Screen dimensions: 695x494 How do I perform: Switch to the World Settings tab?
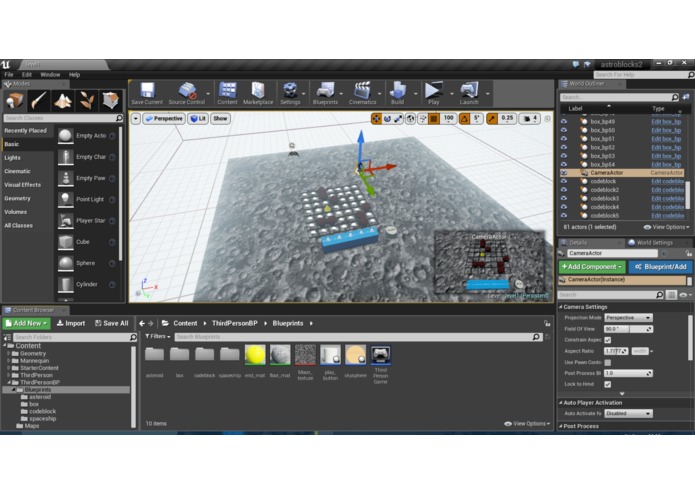[x=650, y=242]
